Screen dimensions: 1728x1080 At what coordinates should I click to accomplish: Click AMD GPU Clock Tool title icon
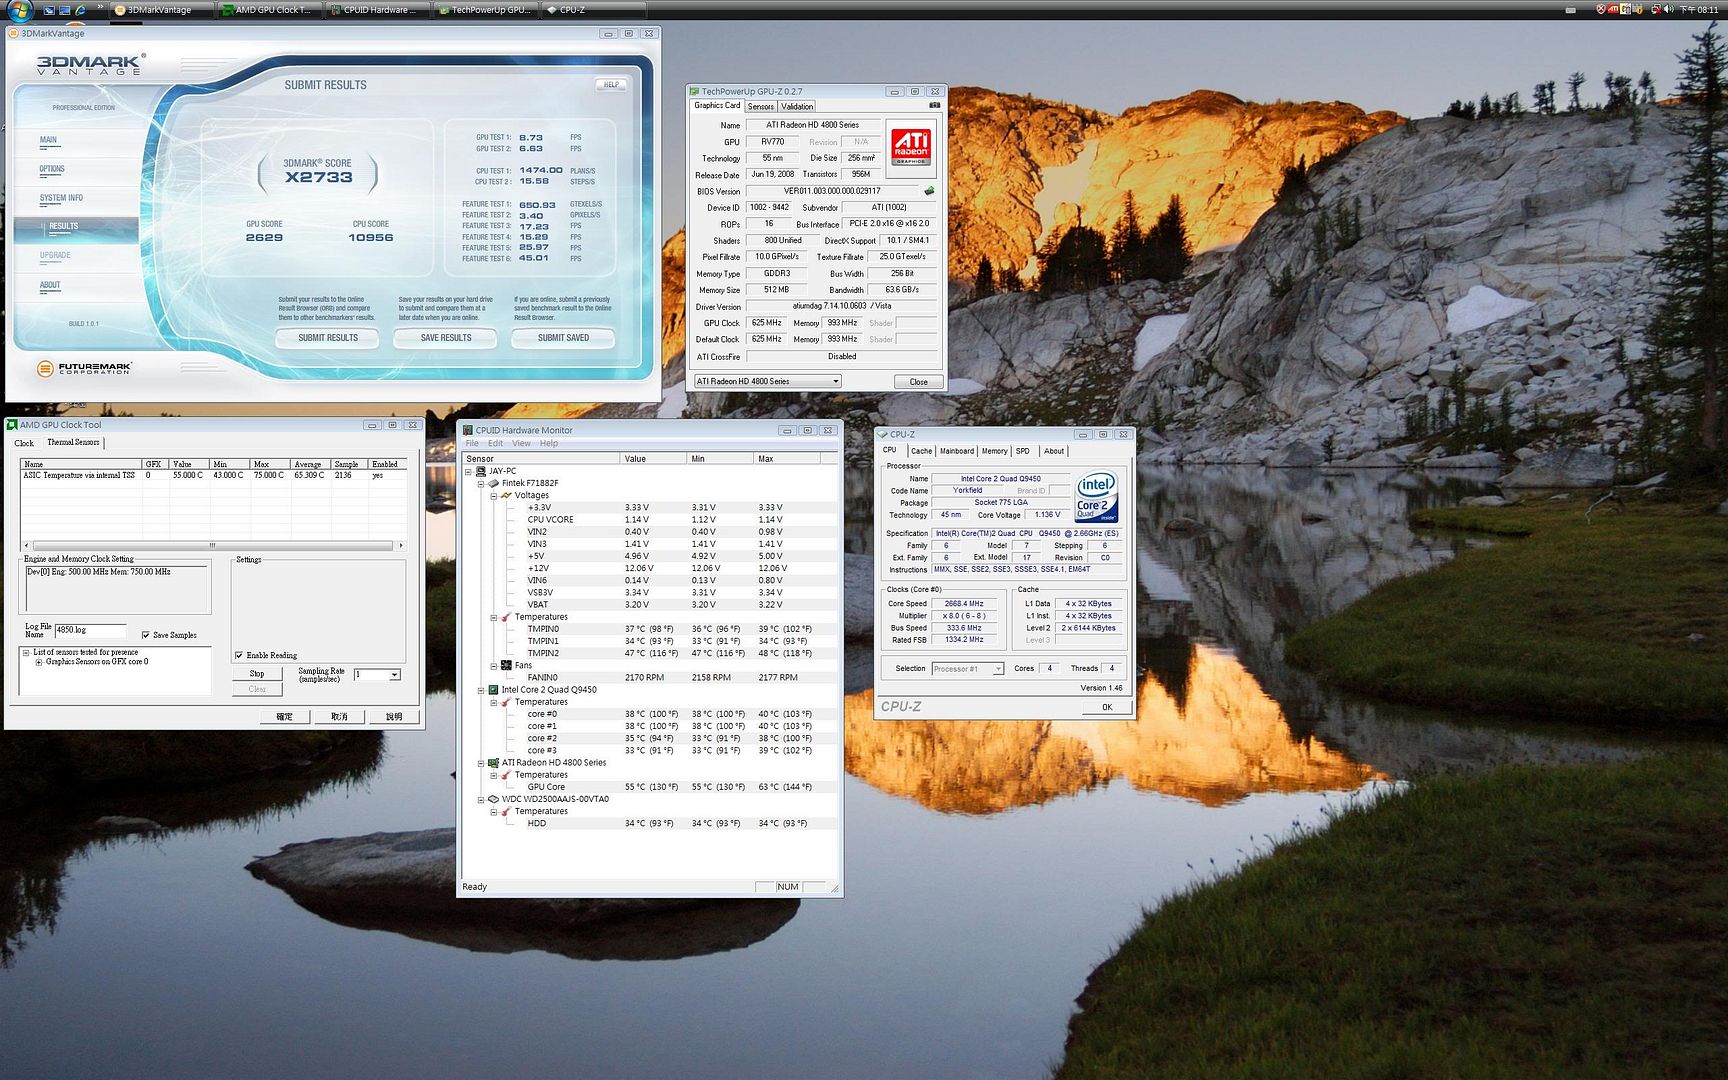[13, 425]
